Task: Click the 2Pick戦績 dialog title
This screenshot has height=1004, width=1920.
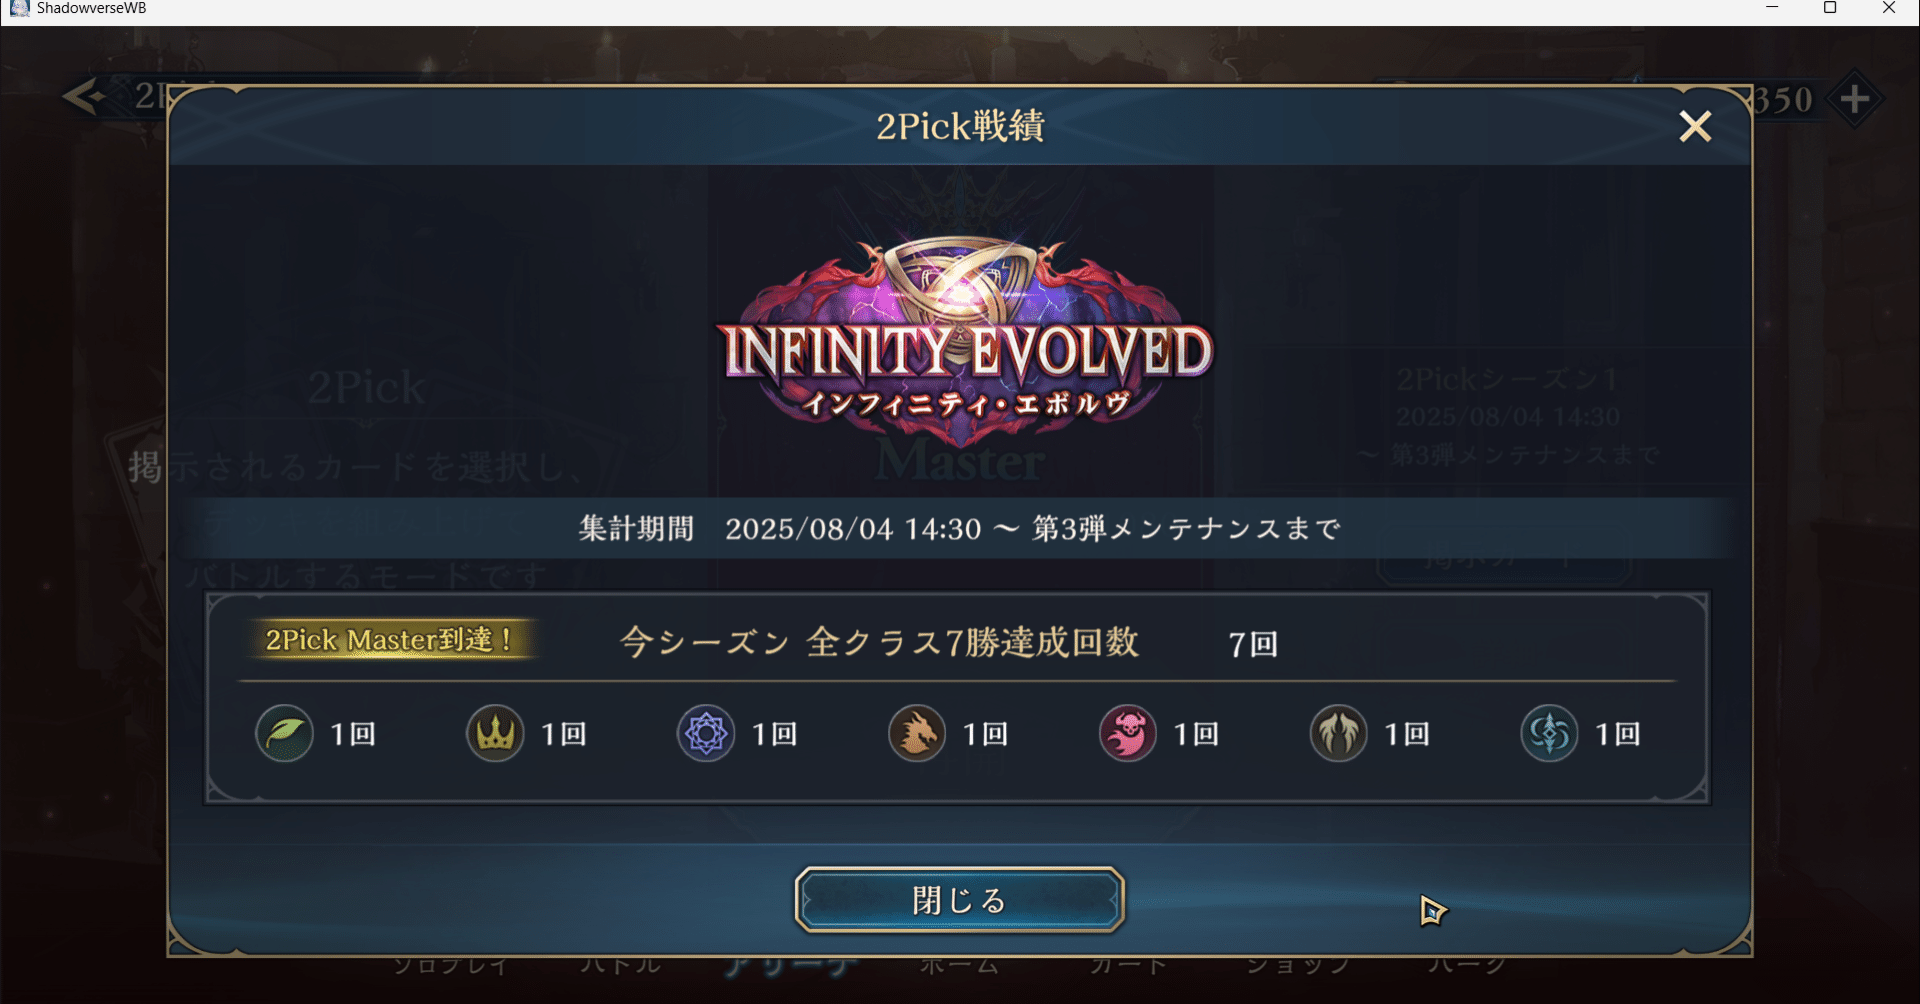Action: point(960,126)
